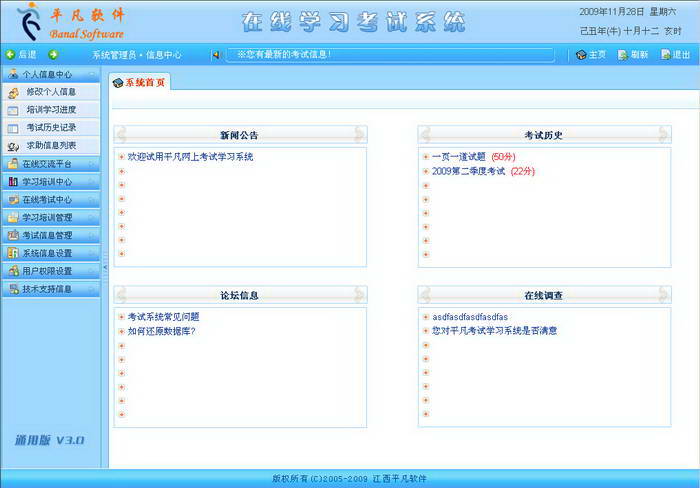Screen dimensions: 700x488
Task: Click the 主页 home icon in top bar
Action: pyautogui.click(x=581, y=55)
